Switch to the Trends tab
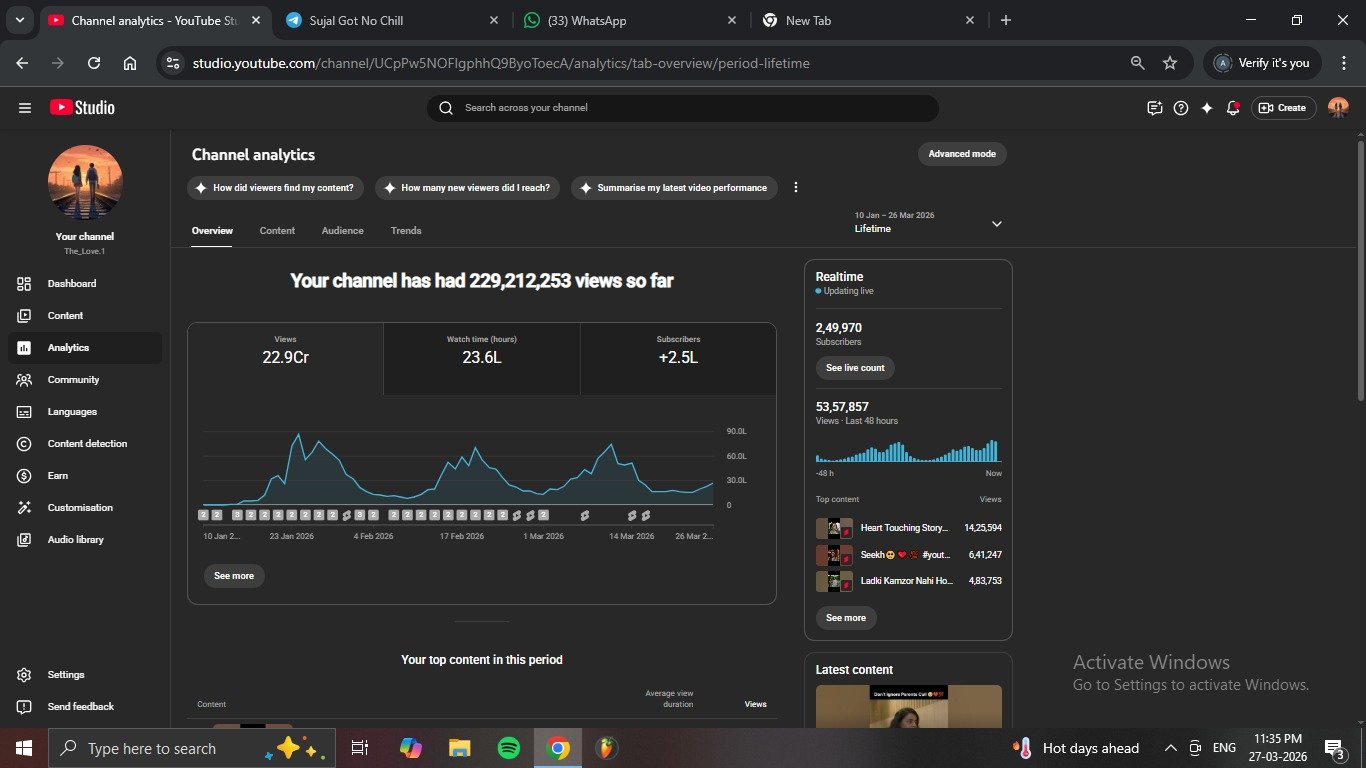Viewport: 1366px width, 768px height. pyautogui.click(x=406, y=231)
